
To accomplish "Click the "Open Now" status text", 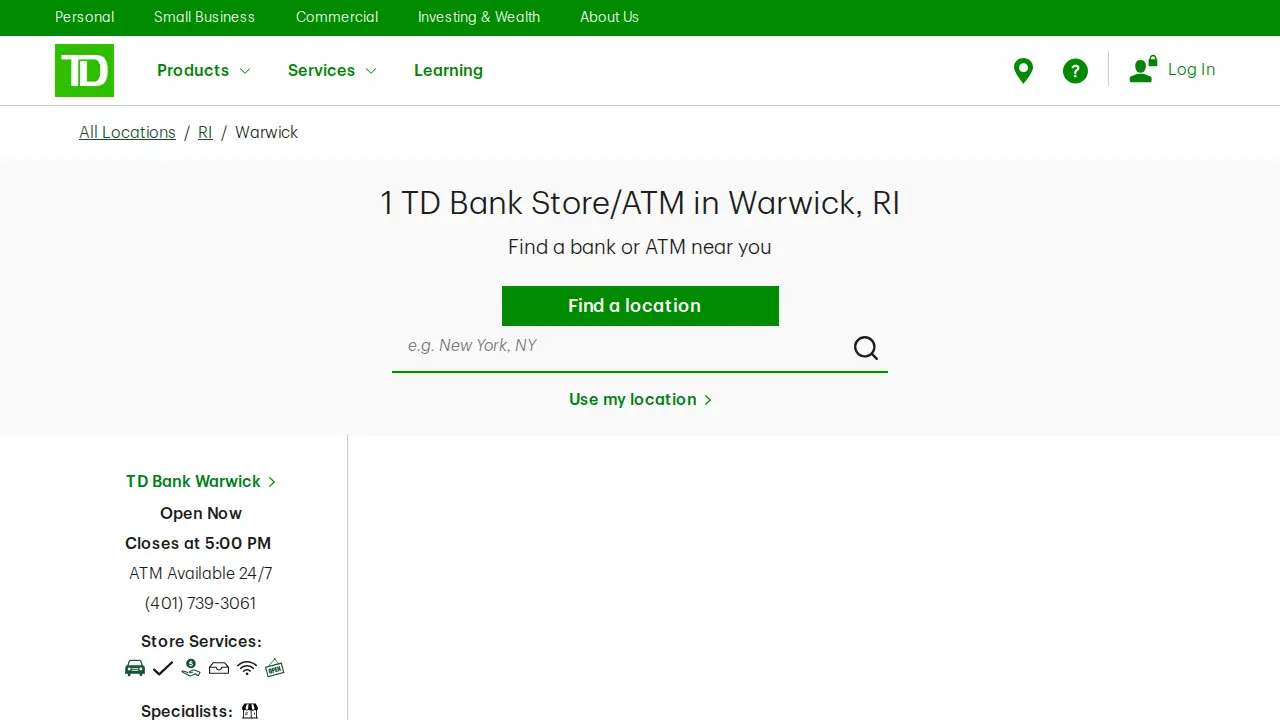I will 201,513.
